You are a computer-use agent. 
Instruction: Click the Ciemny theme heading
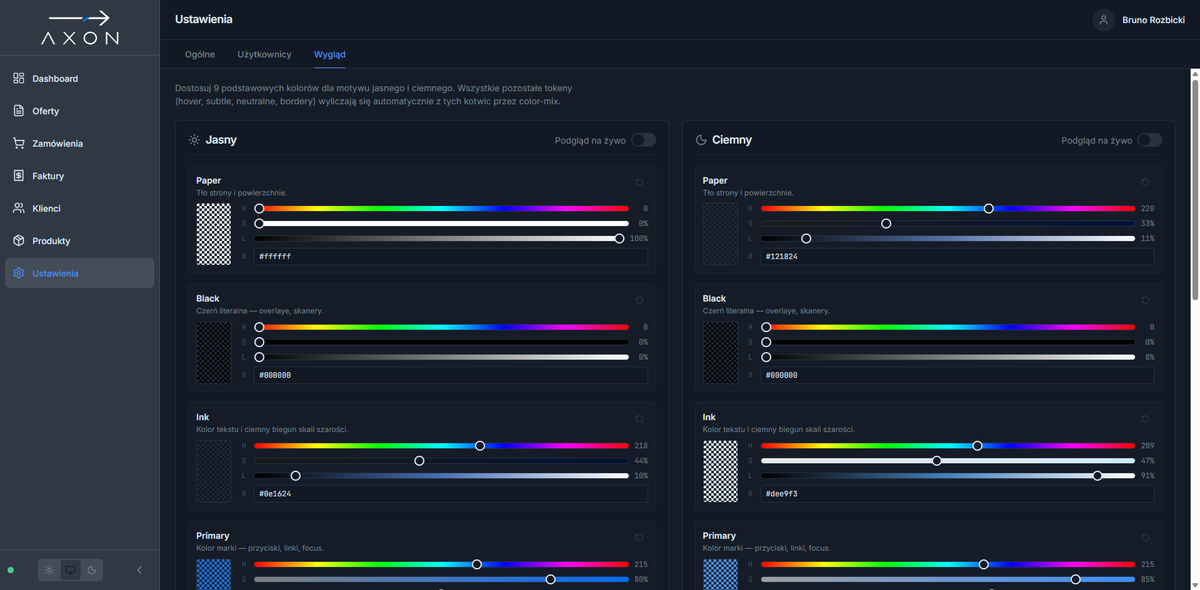(732, 140)
